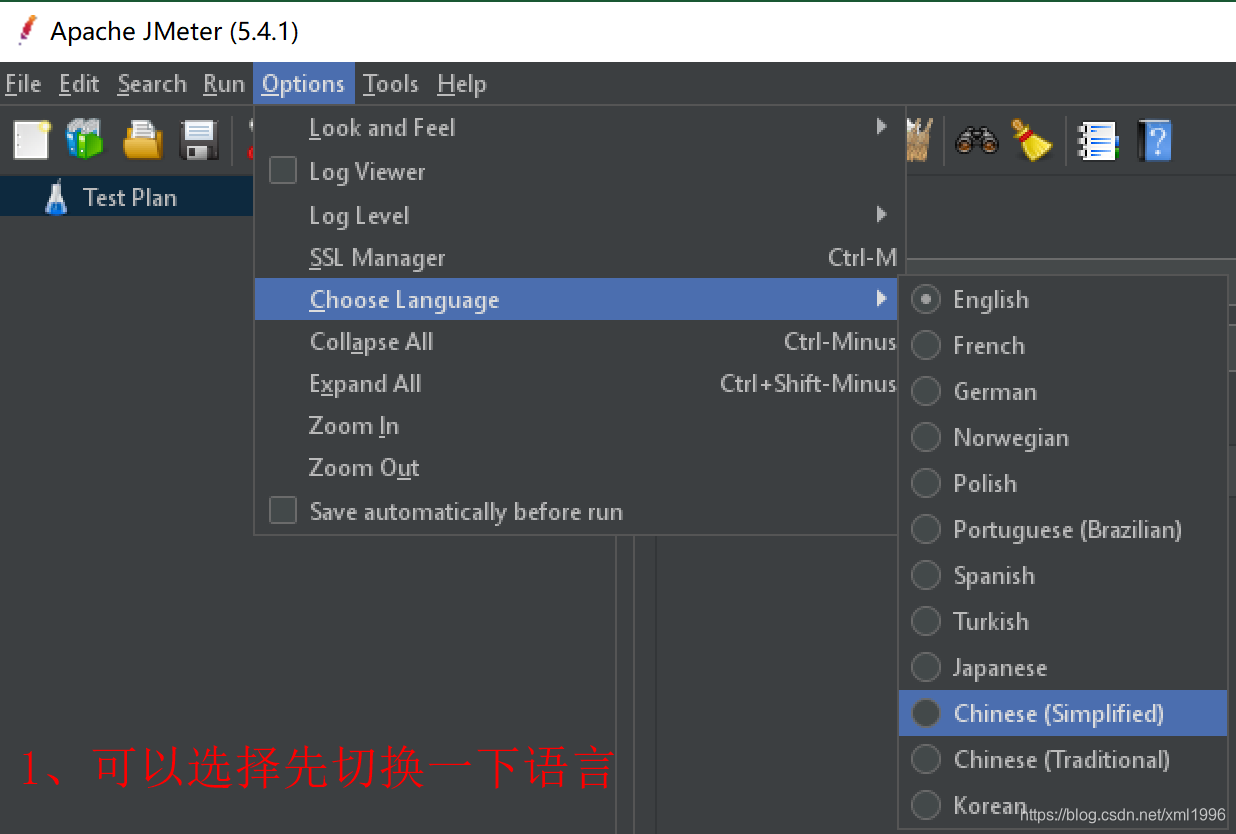This screenshot has height=834, width=1236.
Task: Click the broom Reset Search icon
Action: pyautogui.click(x=1032, y=140)
